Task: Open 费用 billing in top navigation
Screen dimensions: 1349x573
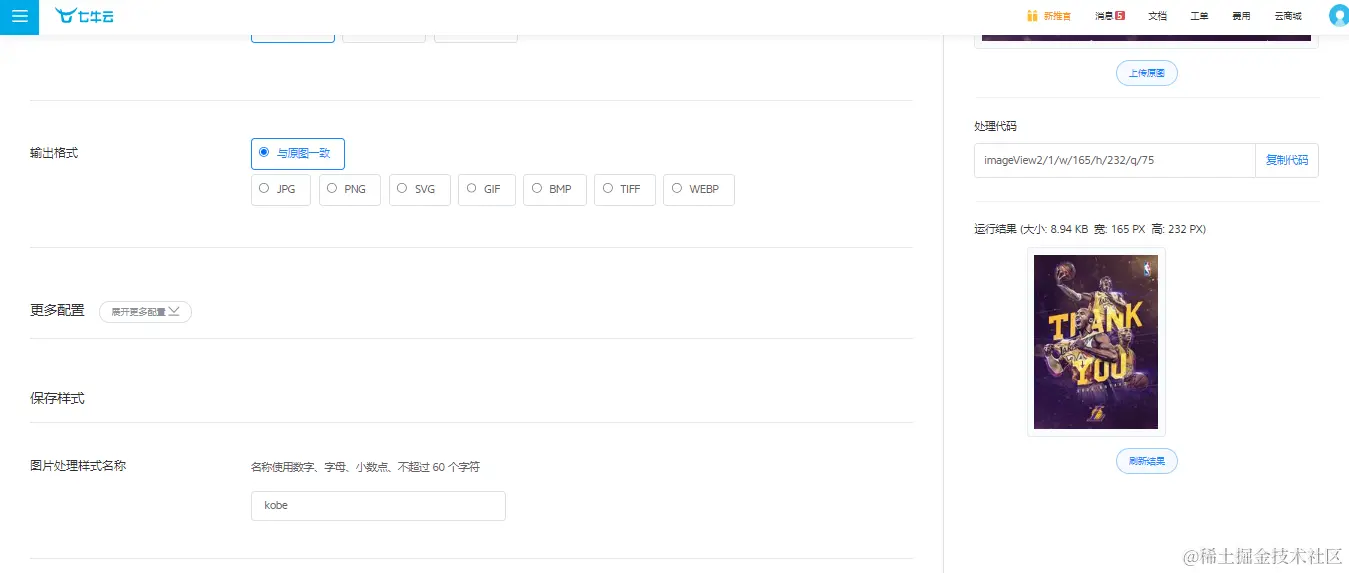Action: coord(1241,16)
